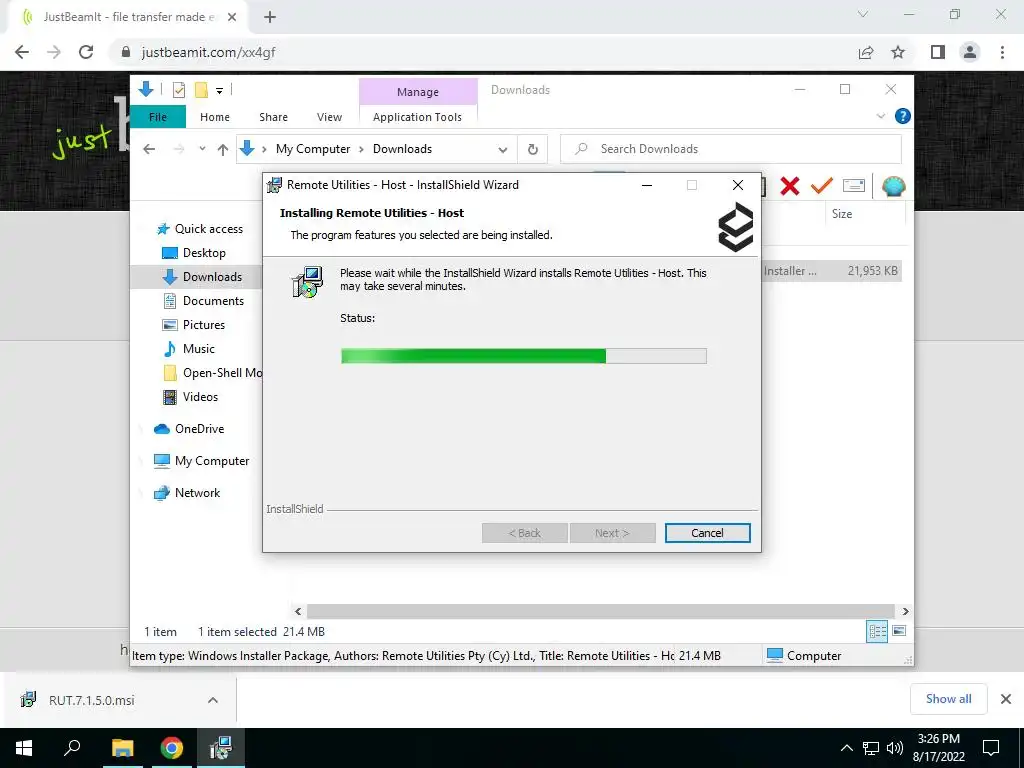This screenshot has height=768, width=1024.
Task: Click Show all downloads
Action: (948, 699)
